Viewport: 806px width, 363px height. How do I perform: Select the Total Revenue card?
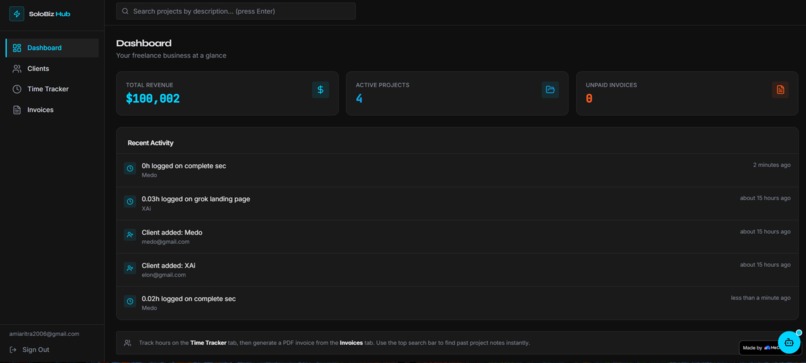coord(228,93)
